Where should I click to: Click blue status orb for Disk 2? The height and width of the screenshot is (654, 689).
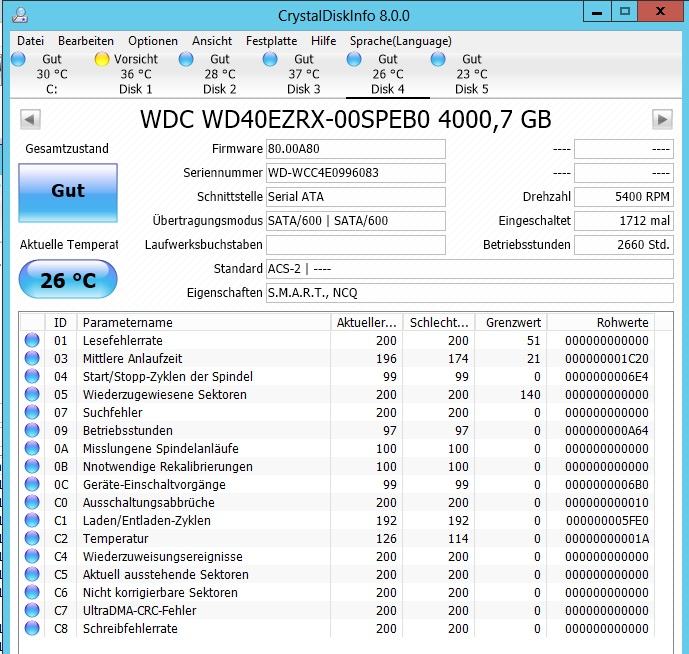(x=186, y=59)
